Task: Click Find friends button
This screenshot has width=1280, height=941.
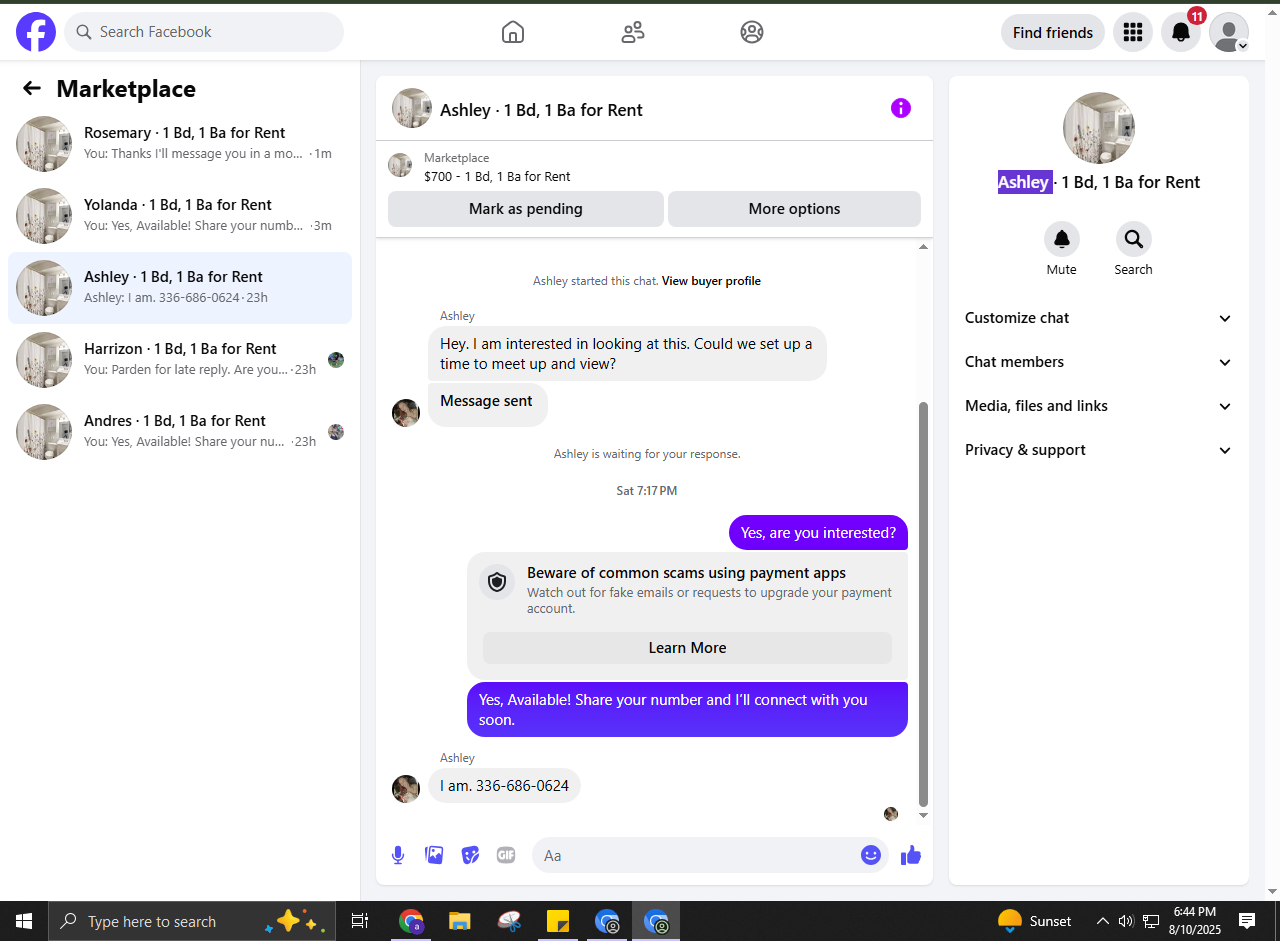Action: pos(1053,32)
